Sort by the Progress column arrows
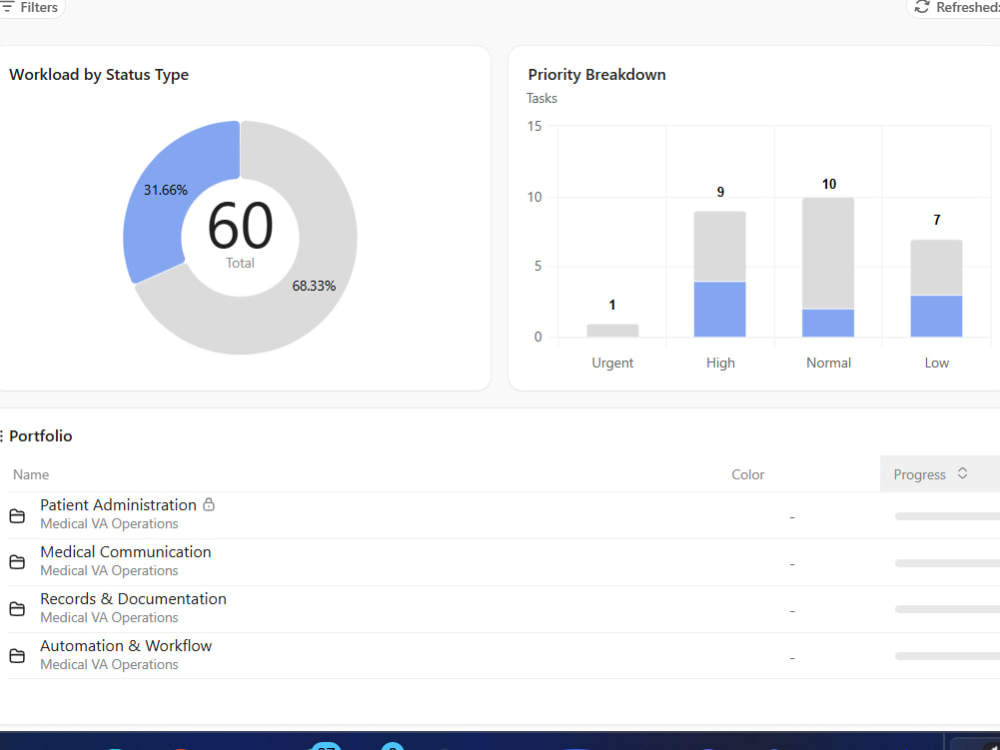 coord(962,473)
